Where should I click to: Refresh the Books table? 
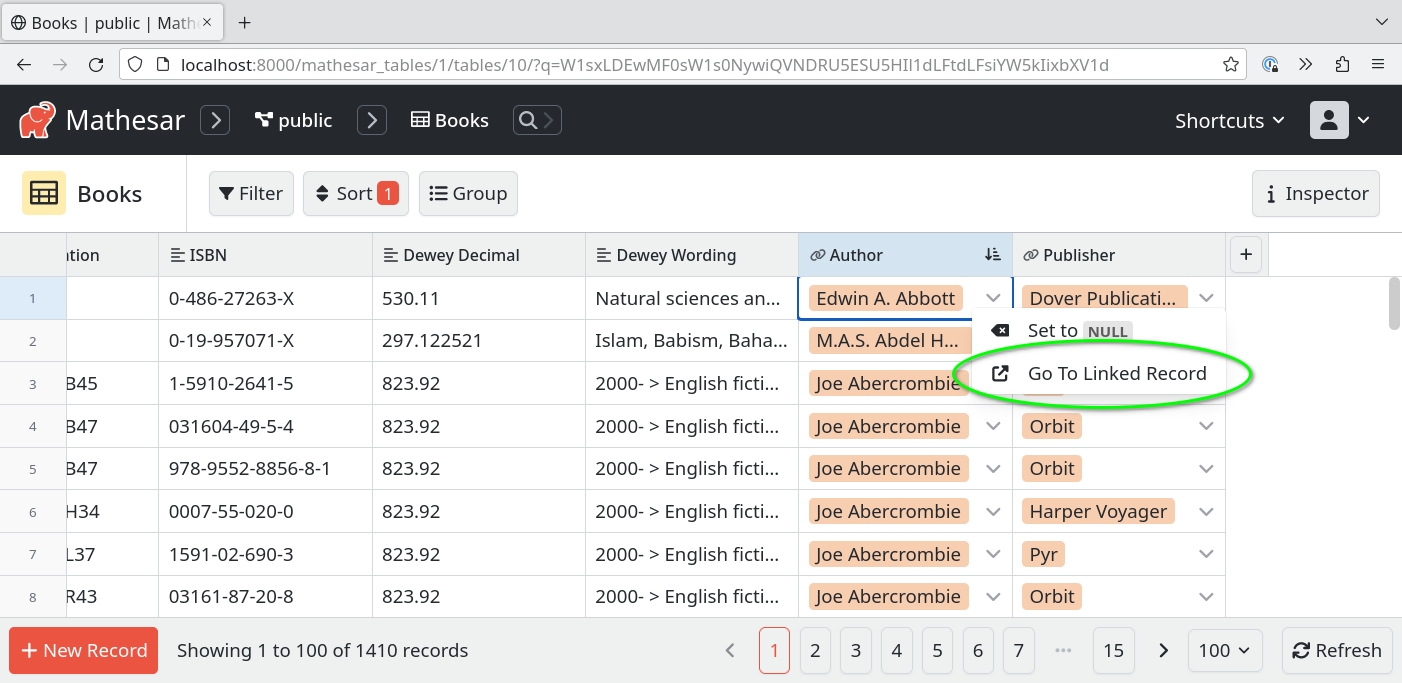tap(1337, 650)
